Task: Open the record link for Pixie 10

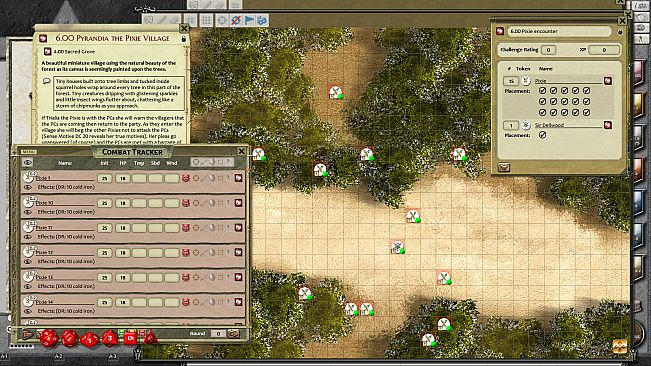Action: coord(238,203)
